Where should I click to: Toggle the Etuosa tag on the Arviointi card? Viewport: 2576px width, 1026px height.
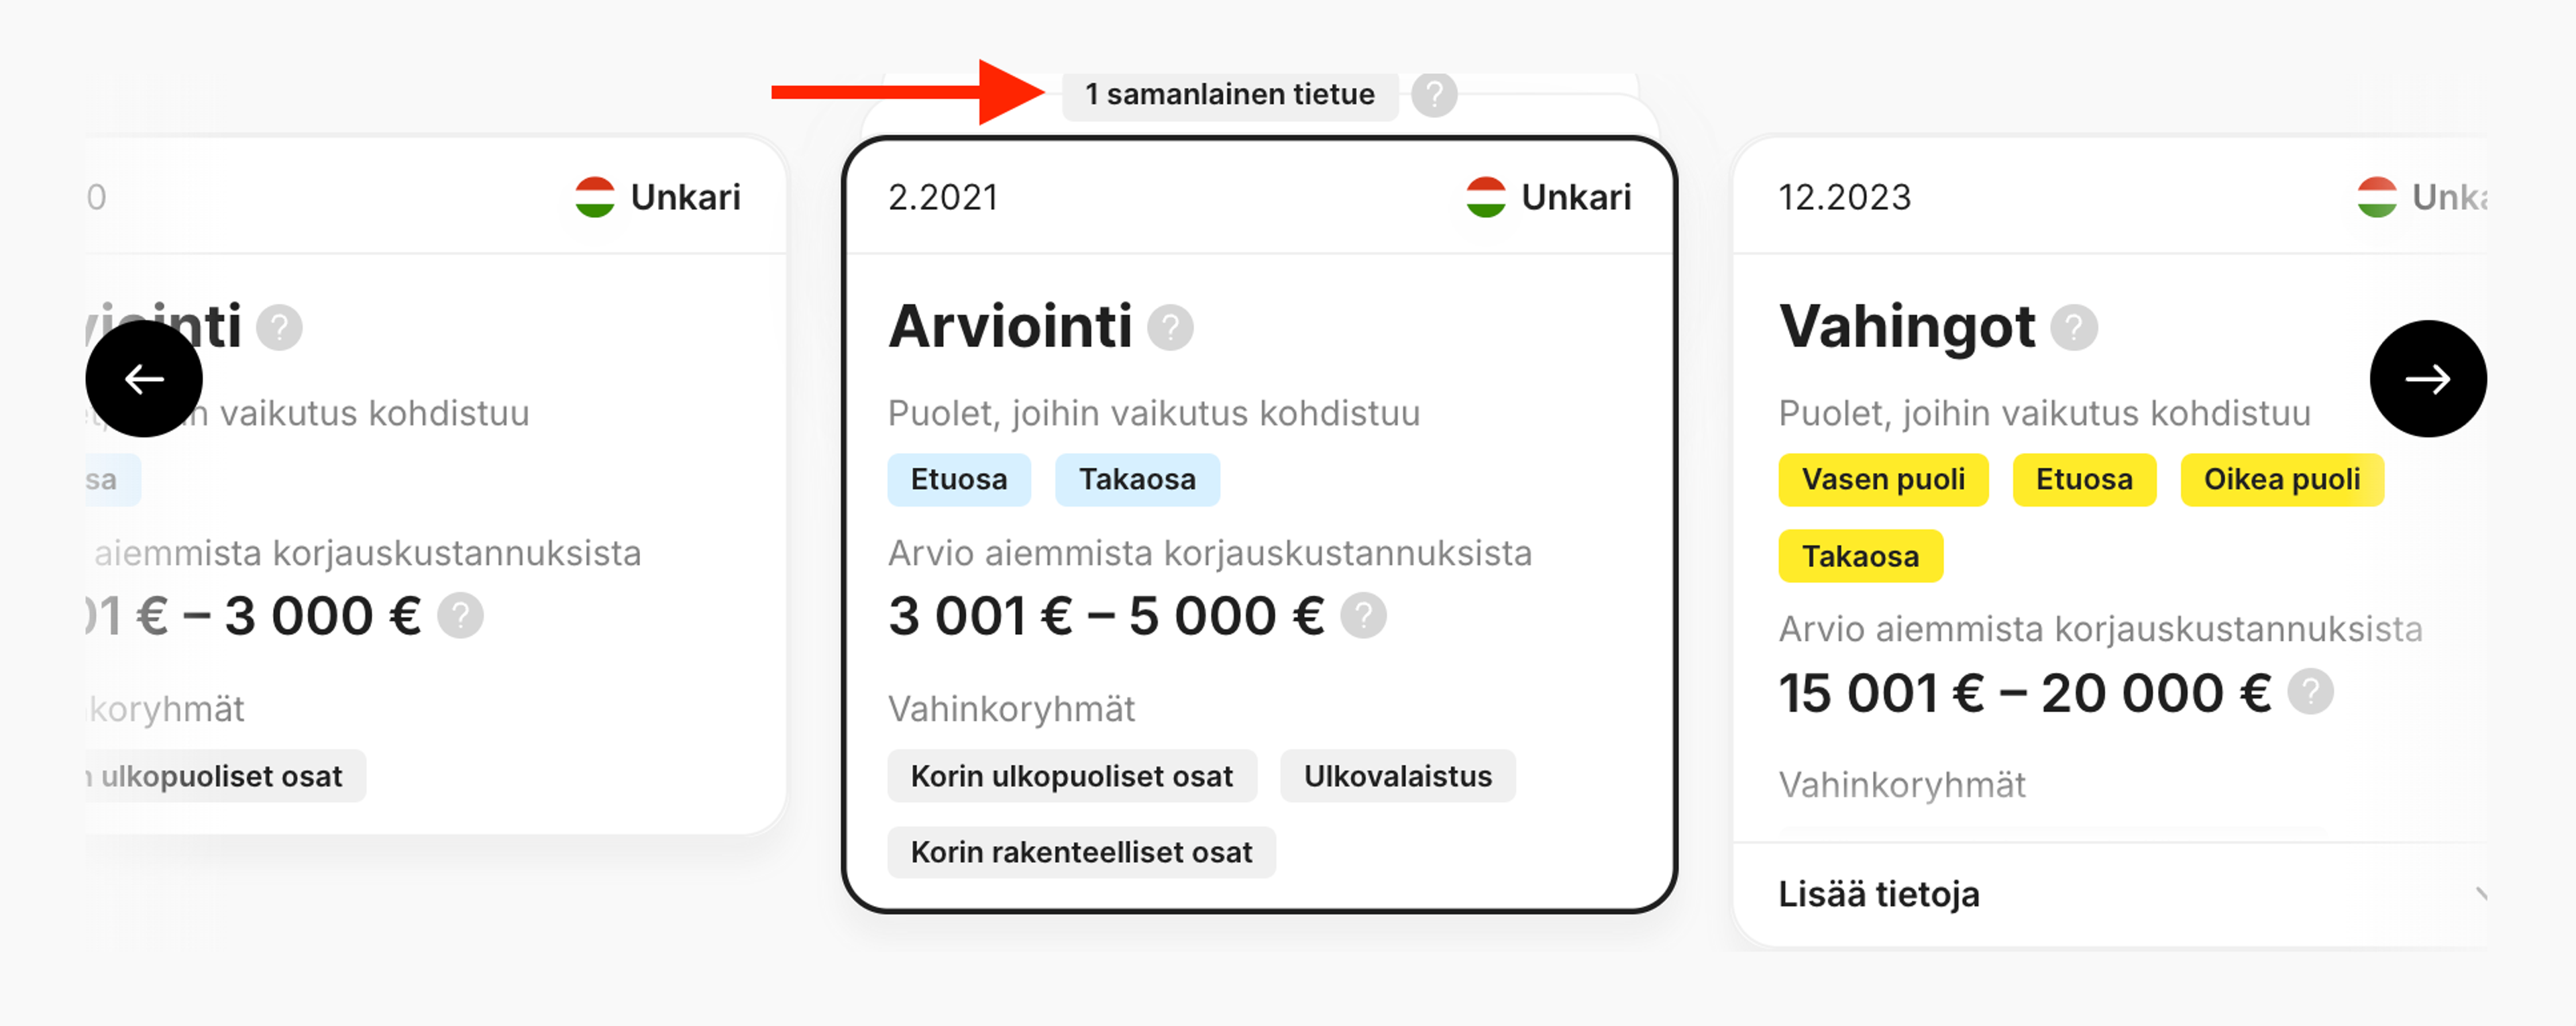[x=958, y=479]
